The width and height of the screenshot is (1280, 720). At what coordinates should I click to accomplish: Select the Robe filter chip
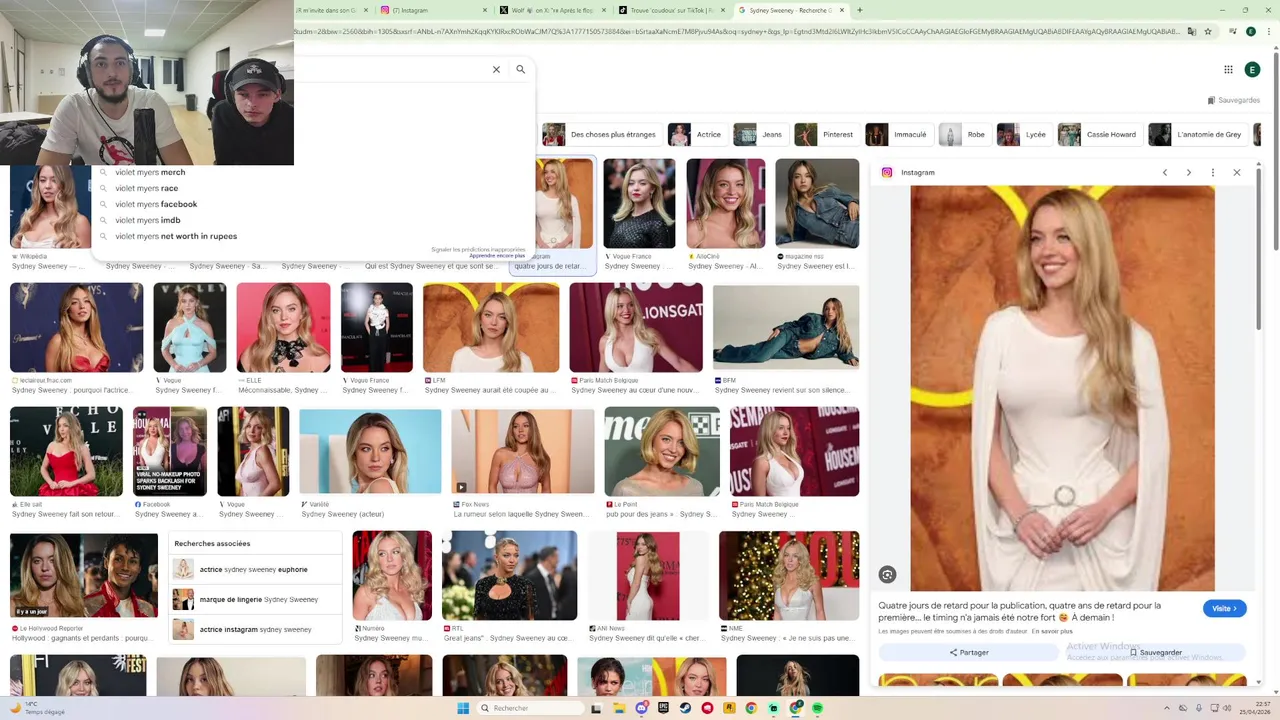click(964, 134)
